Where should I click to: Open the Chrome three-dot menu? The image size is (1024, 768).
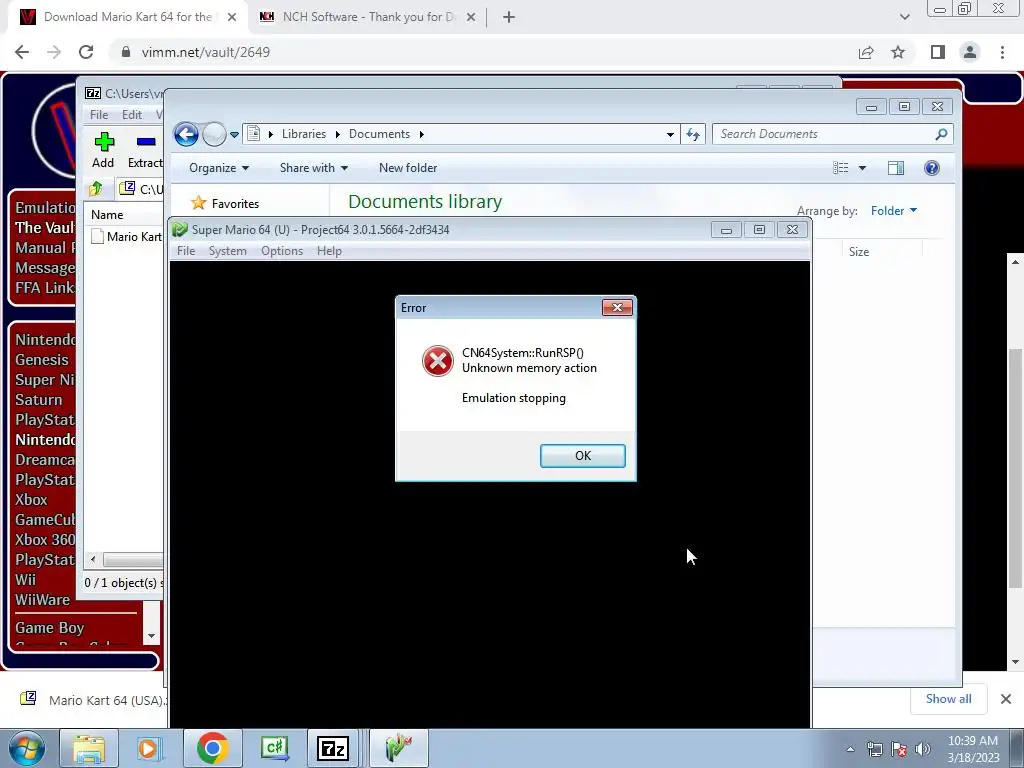(1002, 52)
